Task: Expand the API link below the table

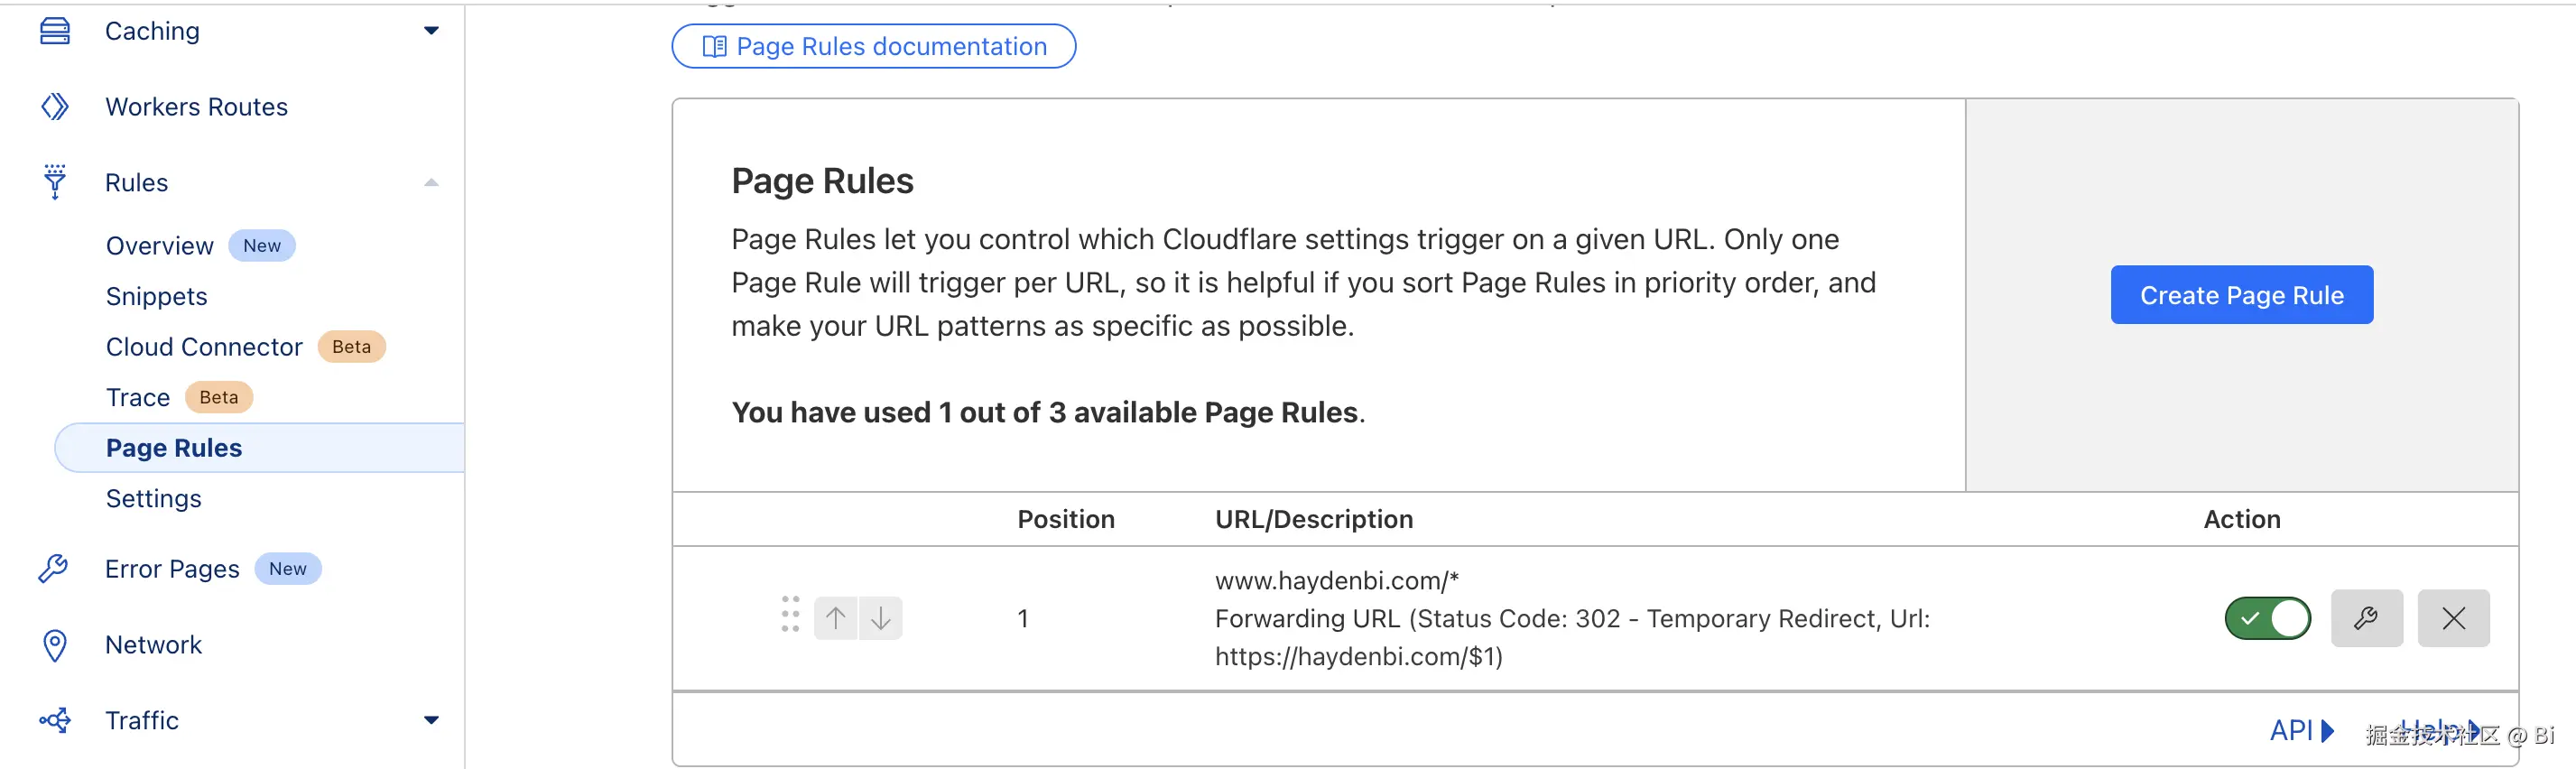Action: click(2300, 730)
